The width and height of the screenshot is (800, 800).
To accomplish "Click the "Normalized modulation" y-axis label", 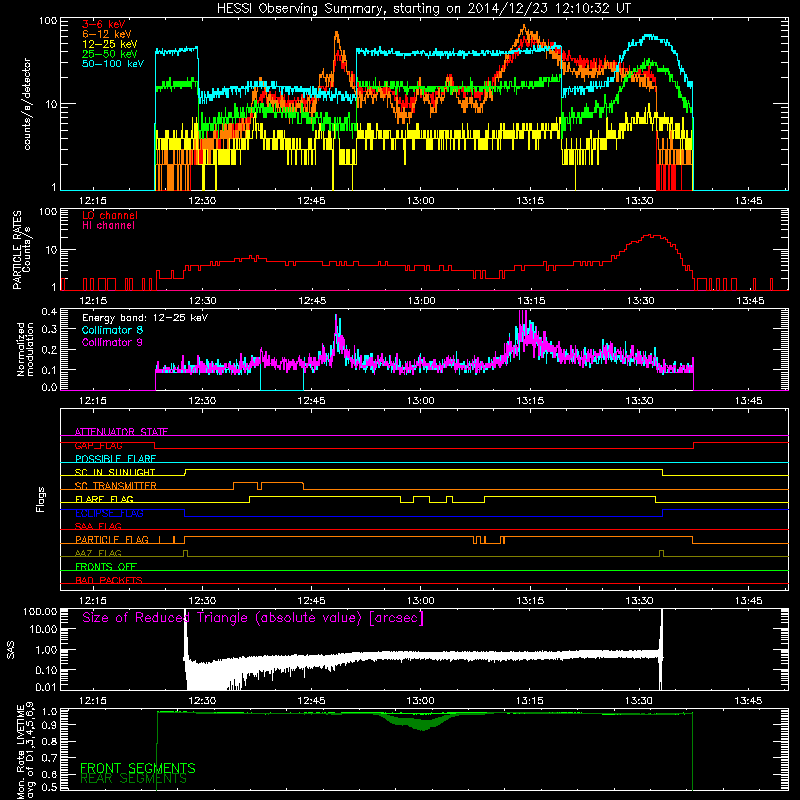I will point(26,349).
